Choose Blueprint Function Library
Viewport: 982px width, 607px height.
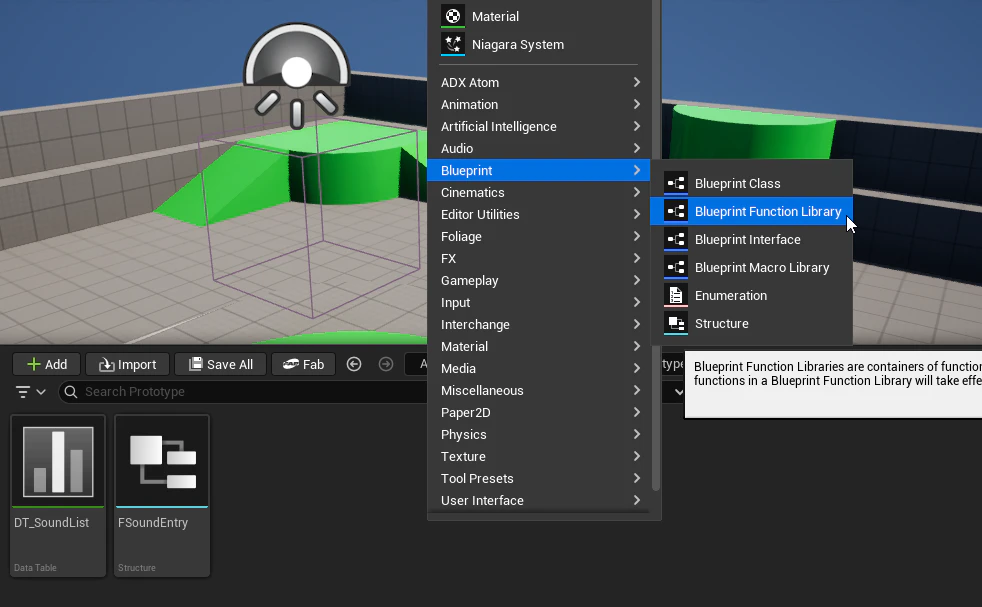coord(752,212)
